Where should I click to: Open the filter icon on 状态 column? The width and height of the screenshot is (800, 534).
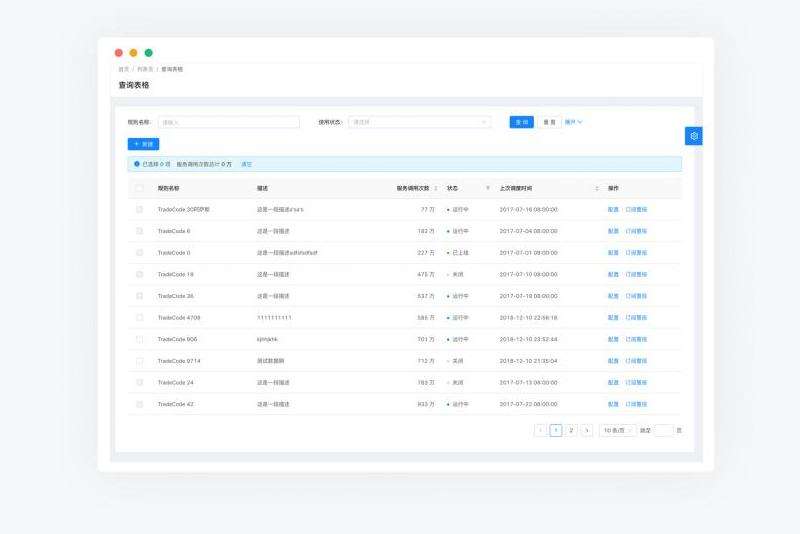pyautogui.click(x=488, y=188)
